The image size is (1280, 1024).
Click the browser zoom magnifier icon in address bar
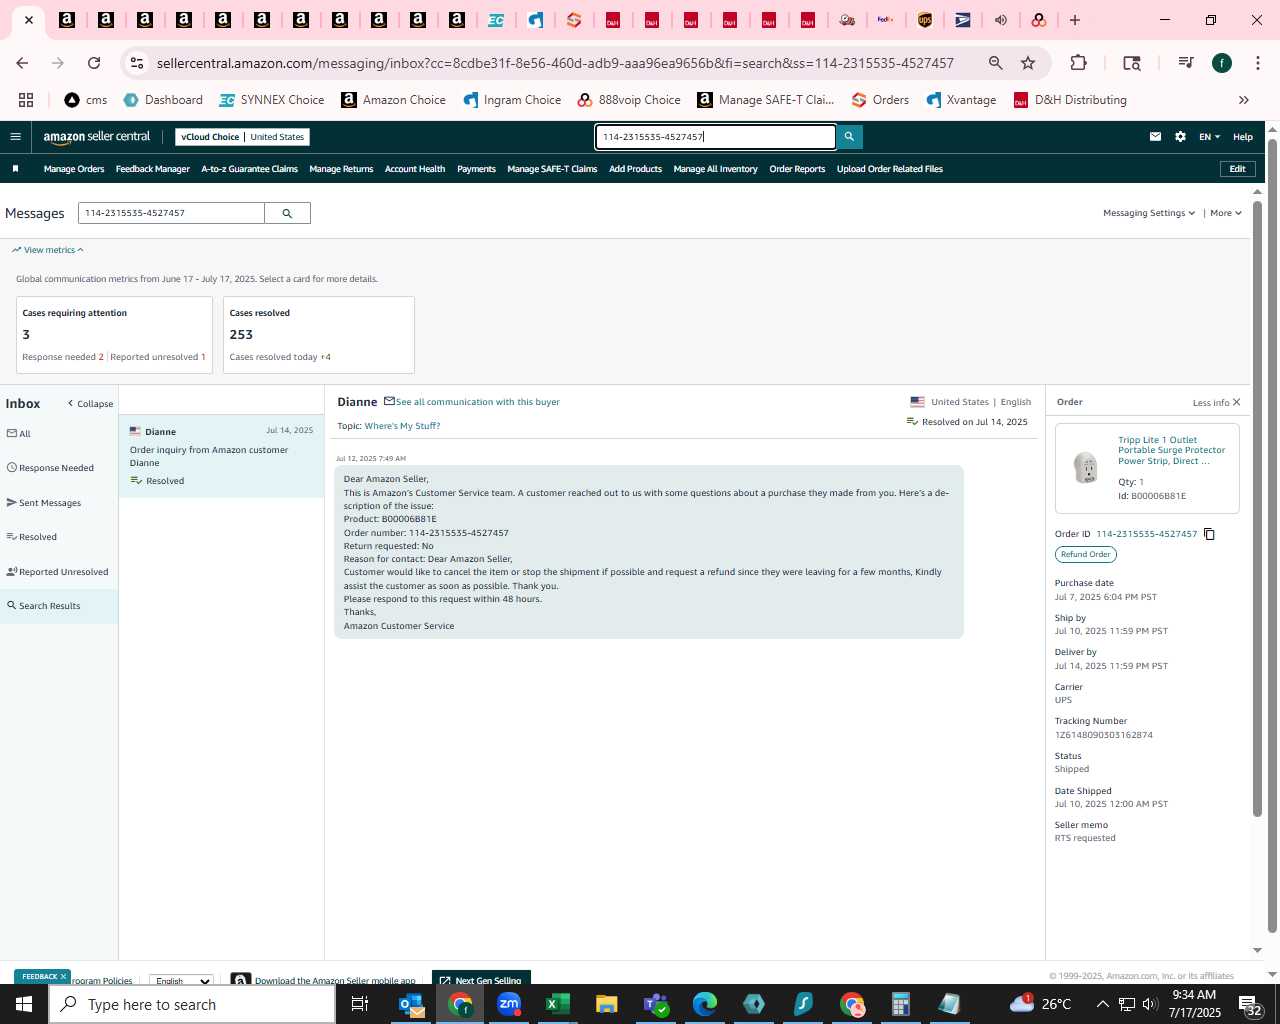pyautogui.click(x=996, y=63)
